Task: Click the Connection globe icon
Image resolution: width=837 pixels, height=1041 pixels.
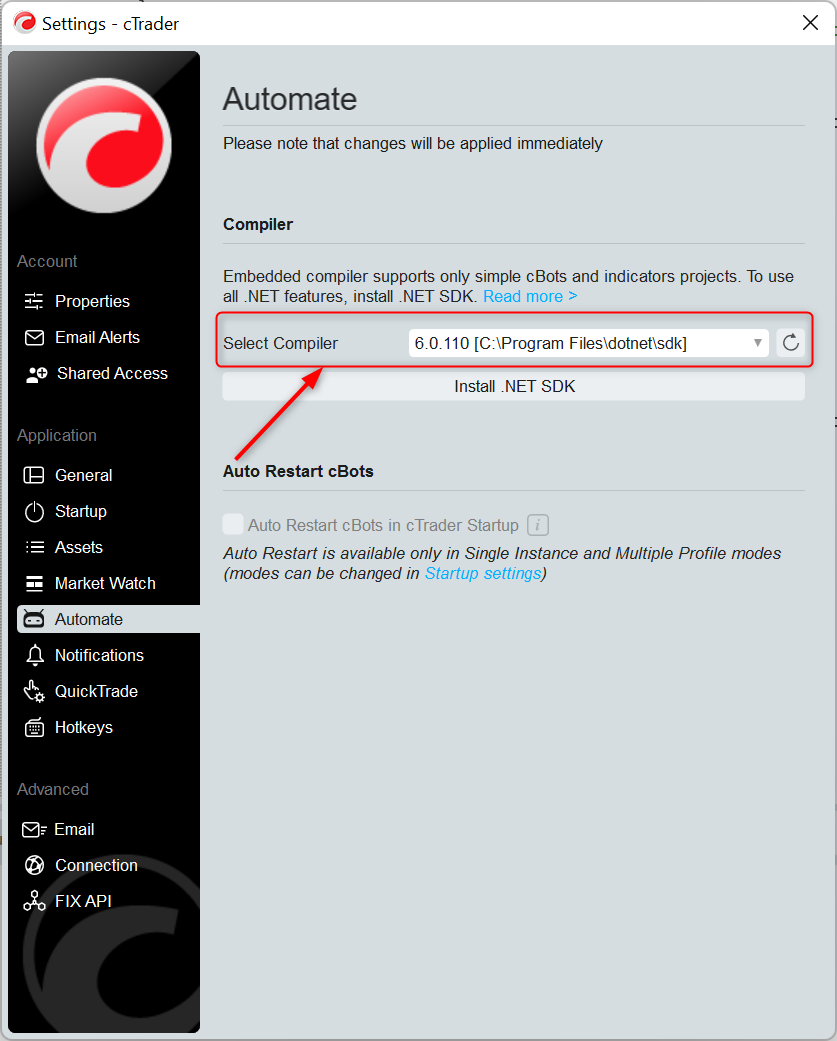Action: 34,865
